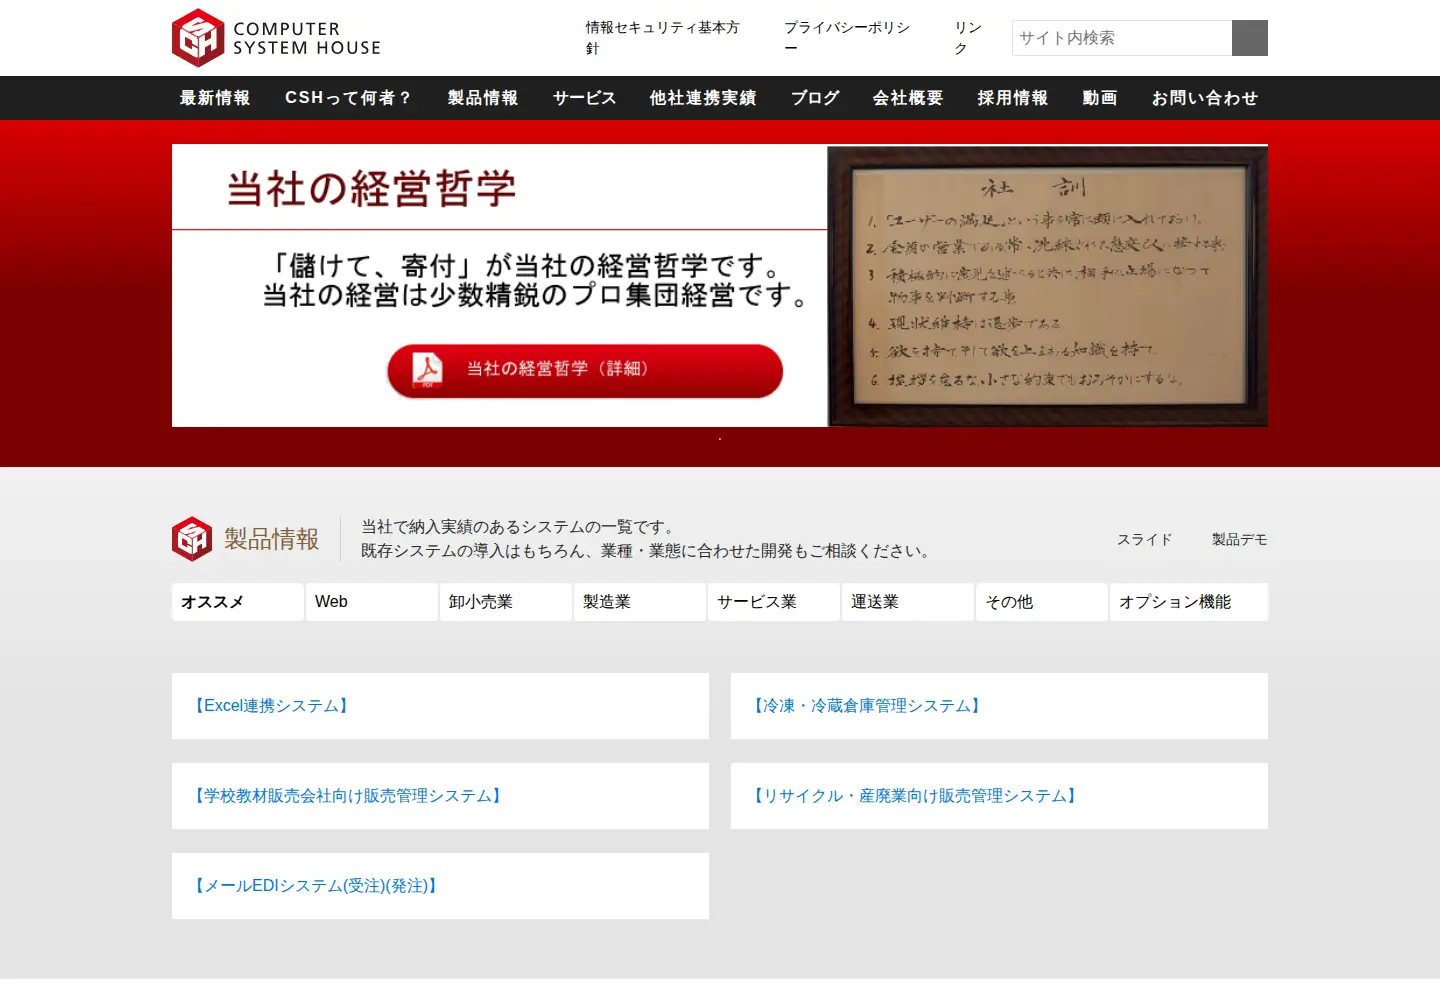This screenshot has height=1000, width=1440.
Task: Open 採用情報 menu item
Action: (x=1013, y=98)
